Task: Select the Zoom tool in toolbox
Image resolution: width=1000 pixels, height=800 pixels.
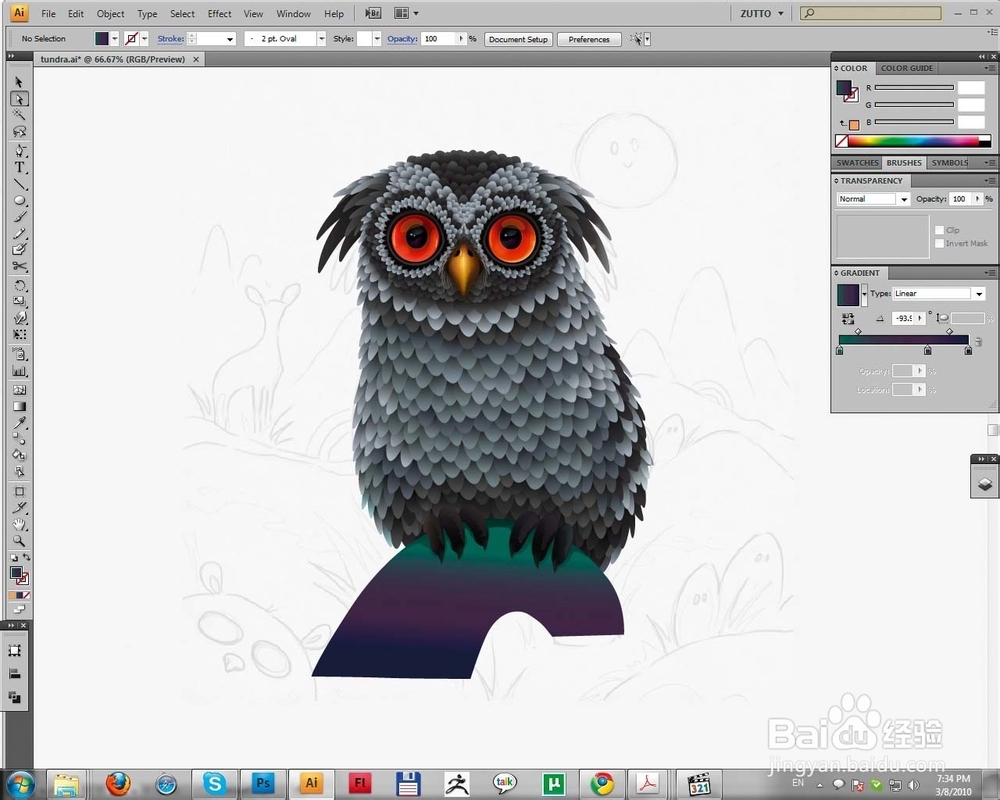Action: point(19,541)
